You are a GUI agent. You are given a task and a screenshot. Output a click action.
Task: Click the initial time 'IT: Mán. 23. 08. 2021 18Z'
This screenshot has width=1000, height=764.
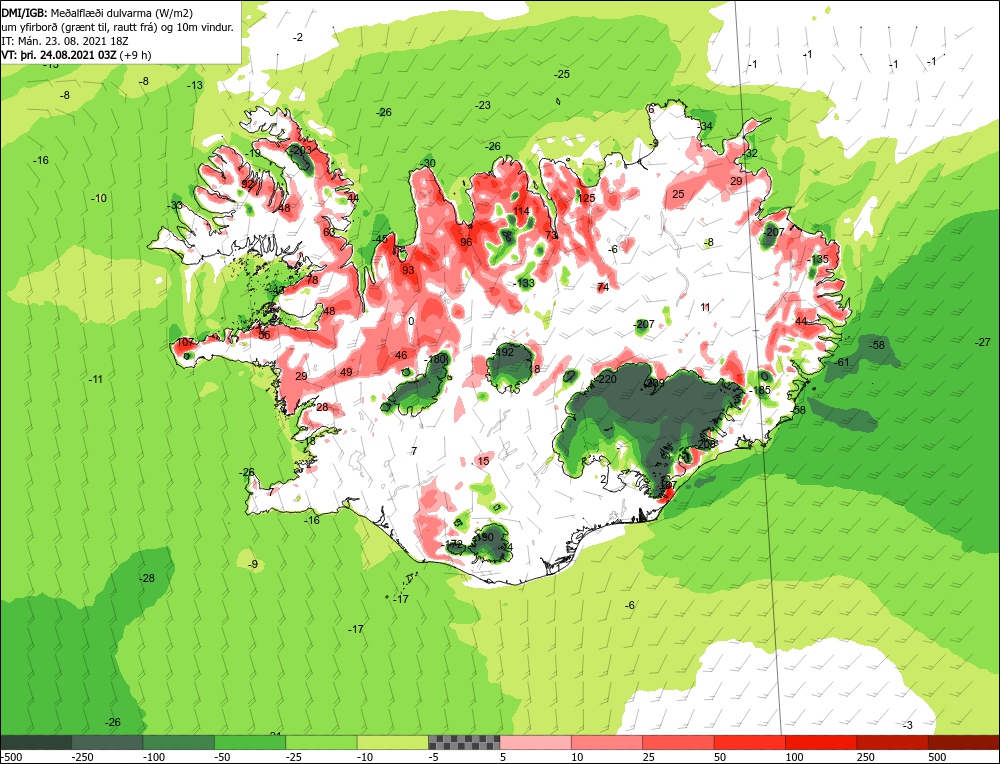point(65,41)
